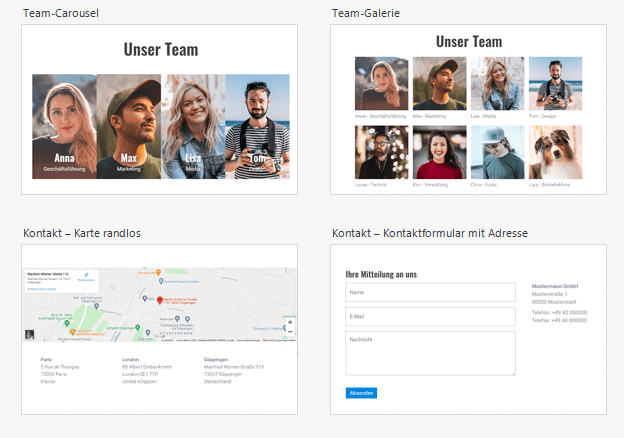This screenshot has height=438, width=624.
Task: Click the 'Manfred-Wörner-Straße 115' address under Göppingen
Action: pos(234,367)
